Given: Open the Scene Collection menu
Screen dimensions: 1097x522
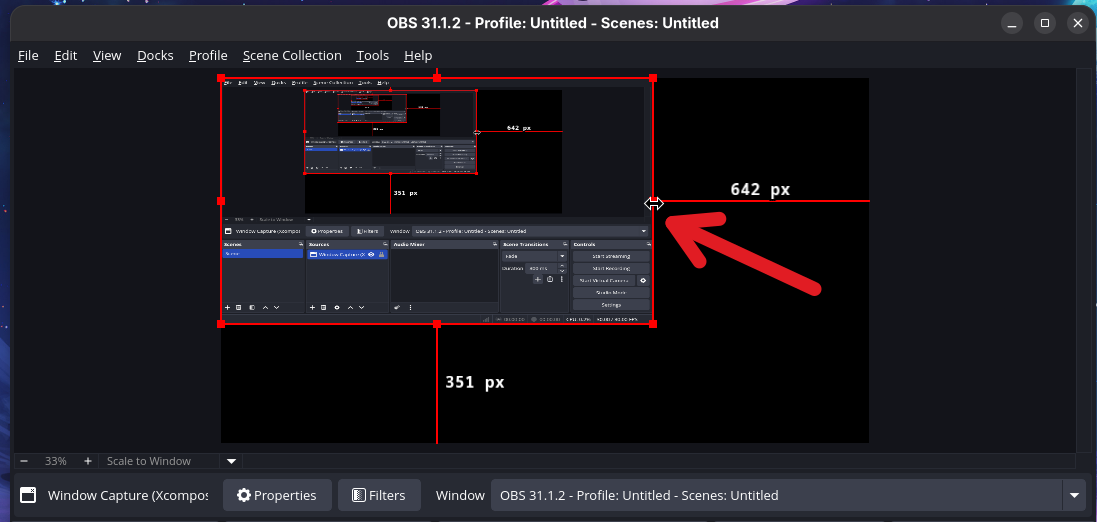Looking at the screenshot, I should click(292, 55).
